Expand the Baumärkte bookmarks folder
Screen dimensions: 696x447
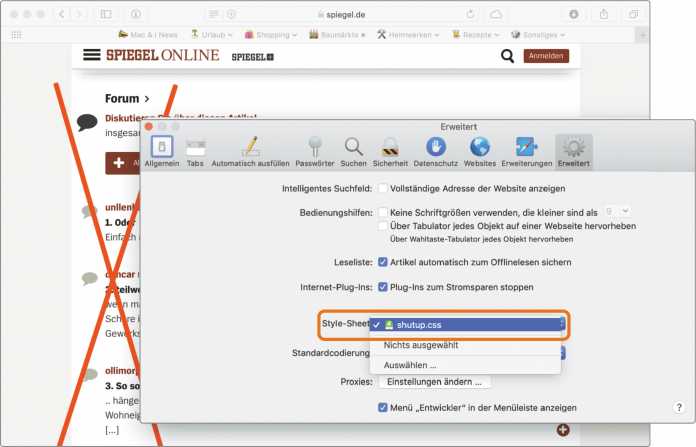point(337,35)
